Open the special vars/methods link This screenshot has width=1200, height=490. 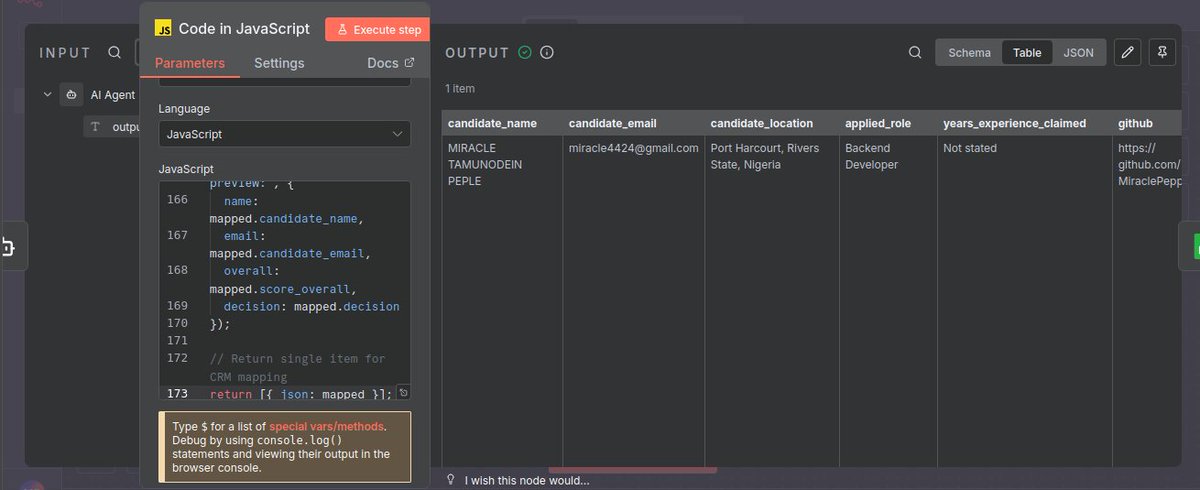click(x=326, y=426)
